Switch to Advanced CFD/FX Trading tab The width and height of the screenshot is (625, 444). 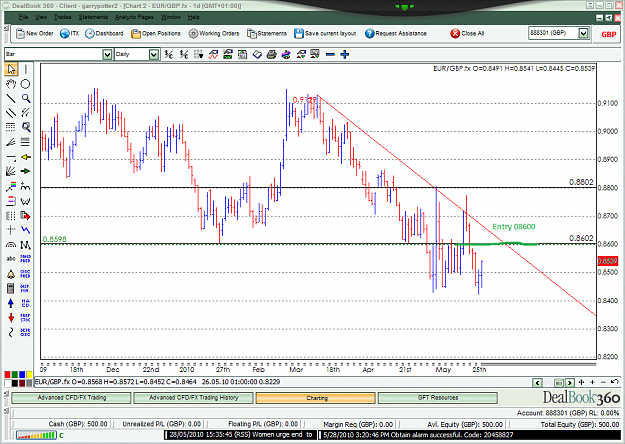pos(72,398)
